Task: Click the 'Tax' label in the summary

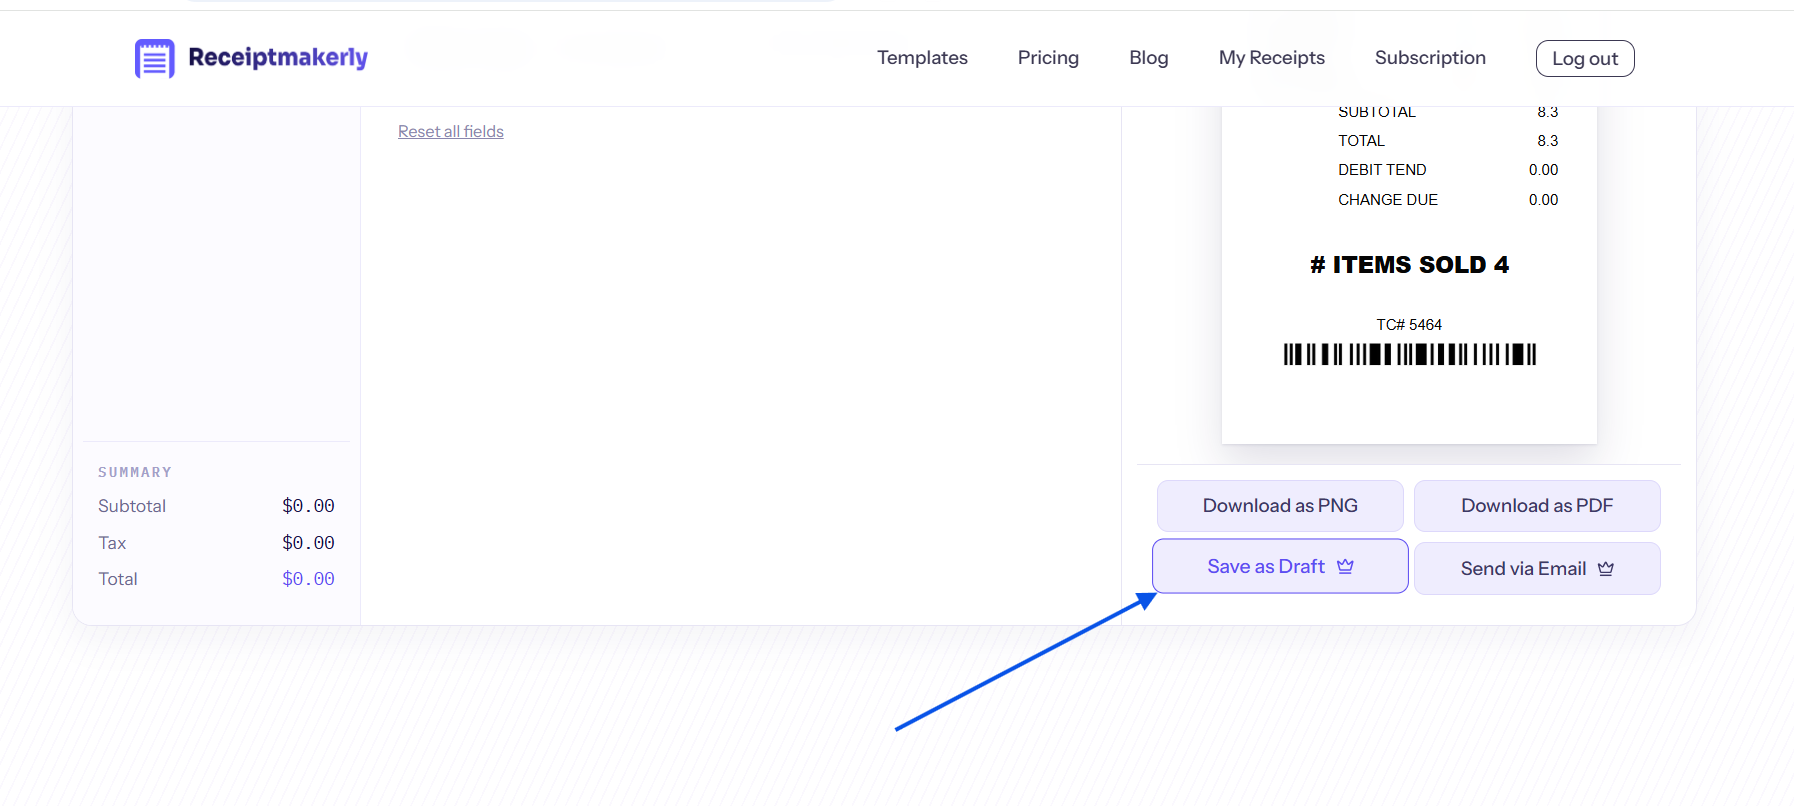Action: (112, 543)
